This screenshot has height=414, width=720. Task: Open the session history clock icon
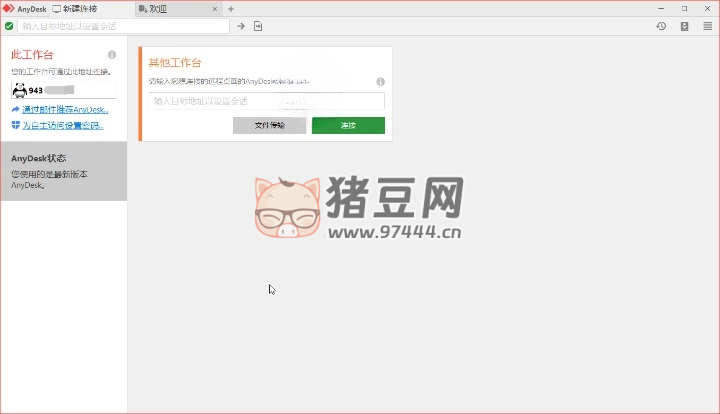[661, 26]
